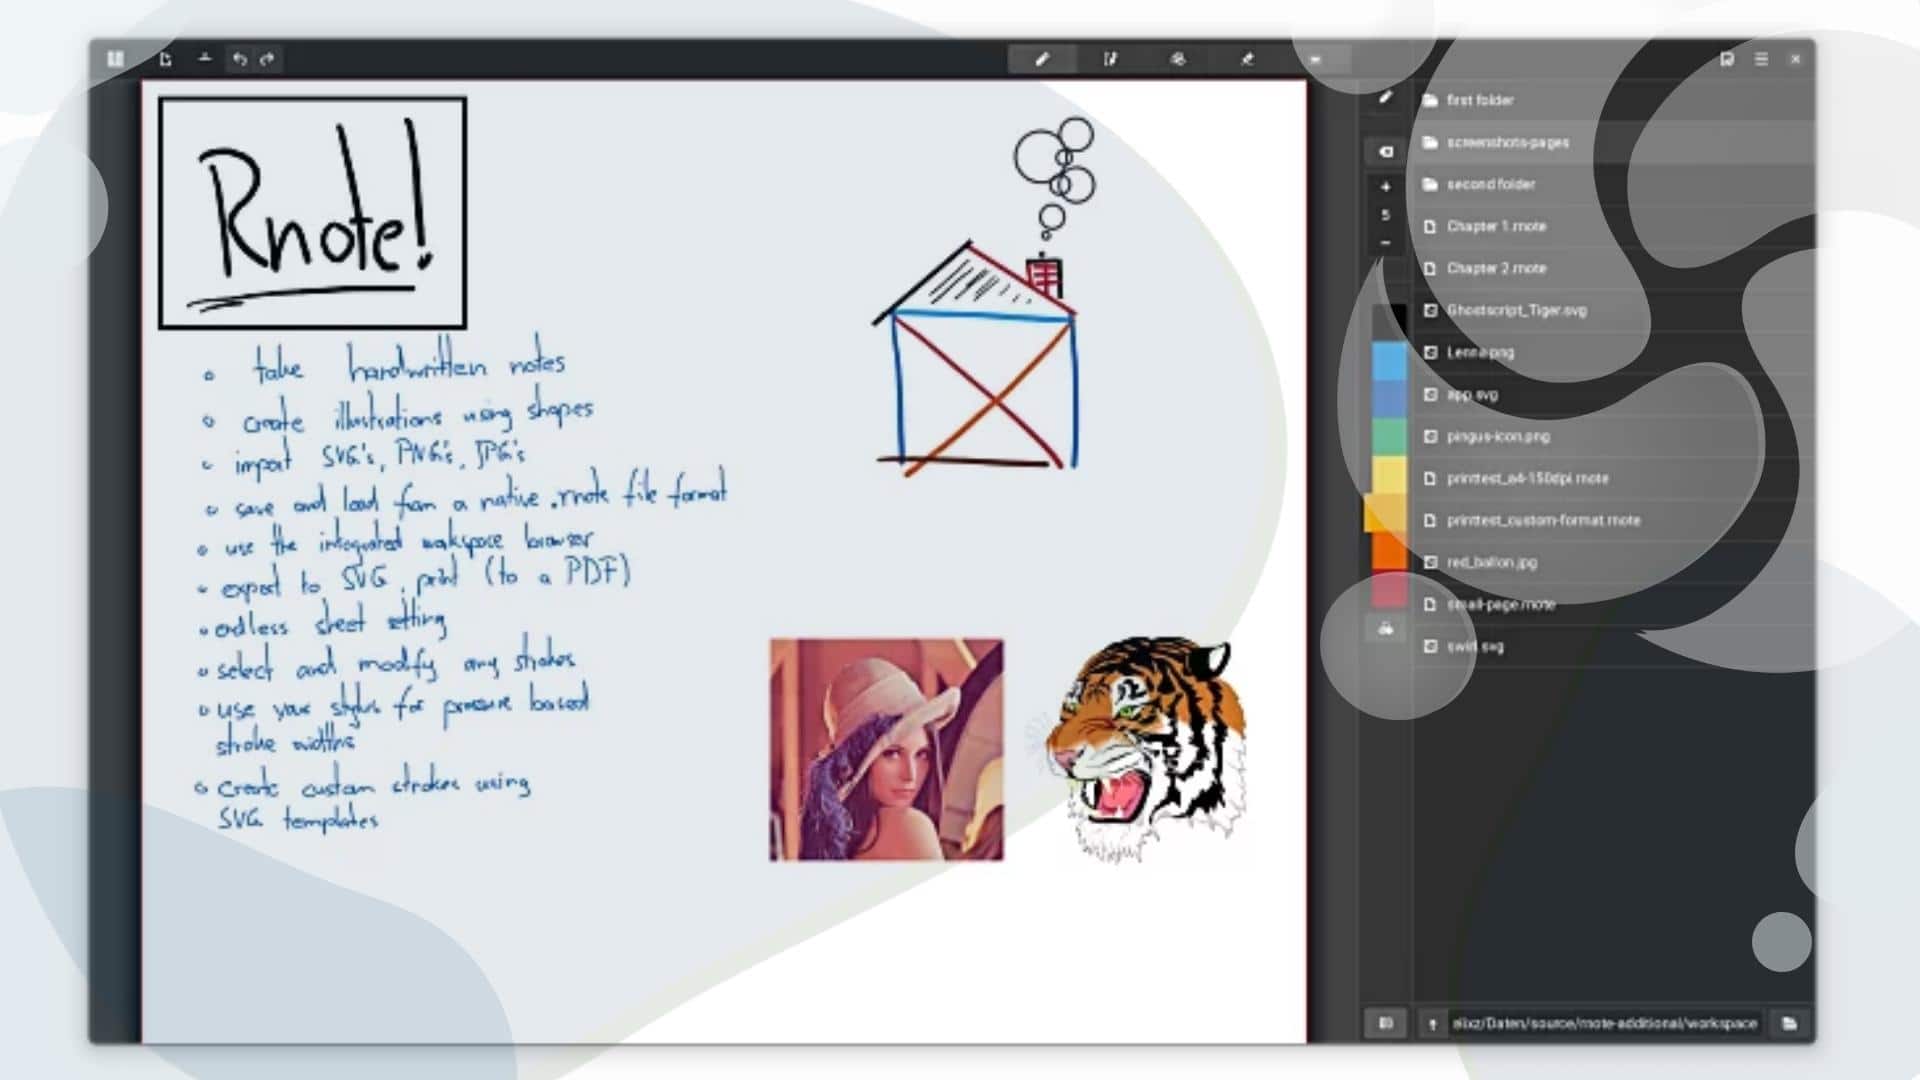
Task: Choose the solid brush style icon
Action: (x=1385, y=98)
